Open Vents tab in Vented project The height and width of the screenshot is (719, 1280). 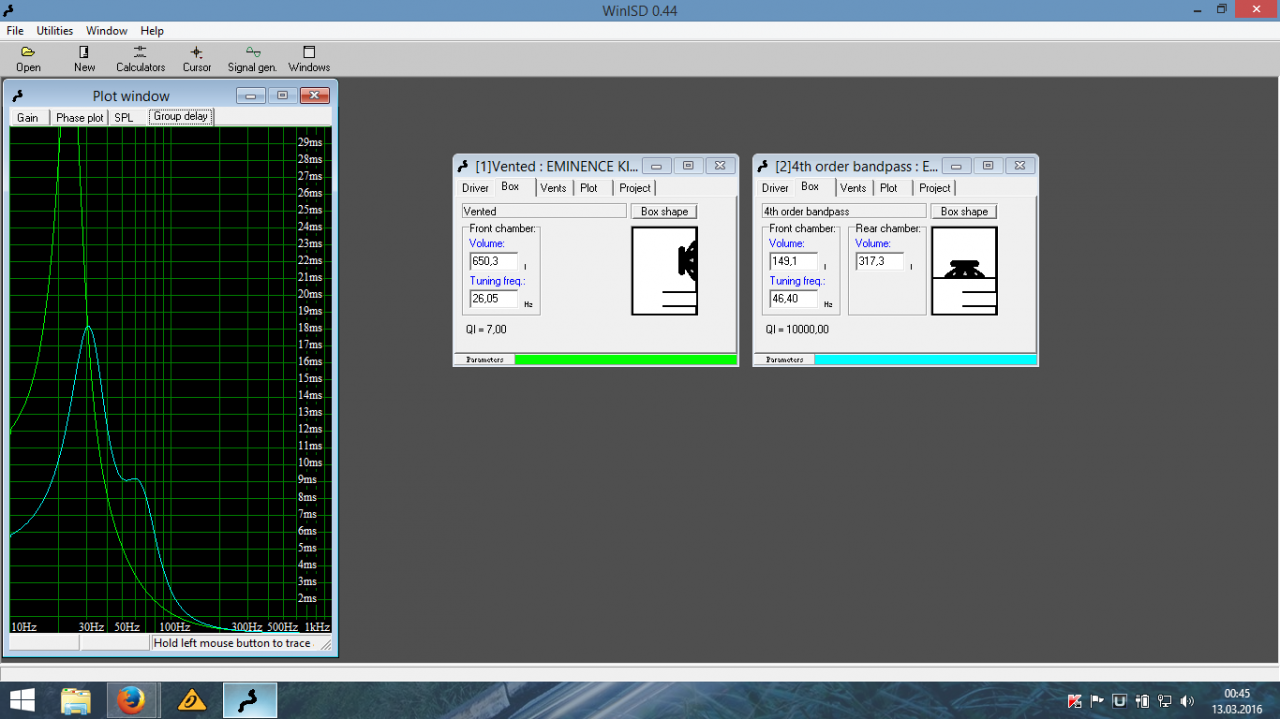click(x=553, y=188)
